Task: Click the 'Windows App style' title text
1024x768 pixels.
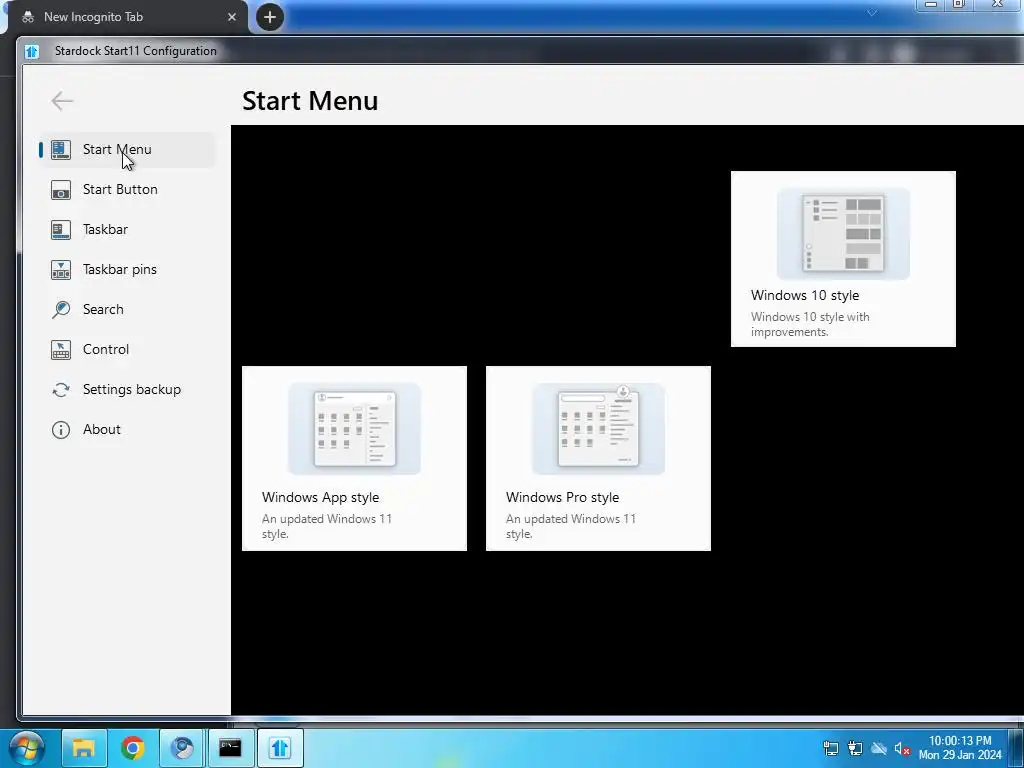Action: [x=320, y=497]
